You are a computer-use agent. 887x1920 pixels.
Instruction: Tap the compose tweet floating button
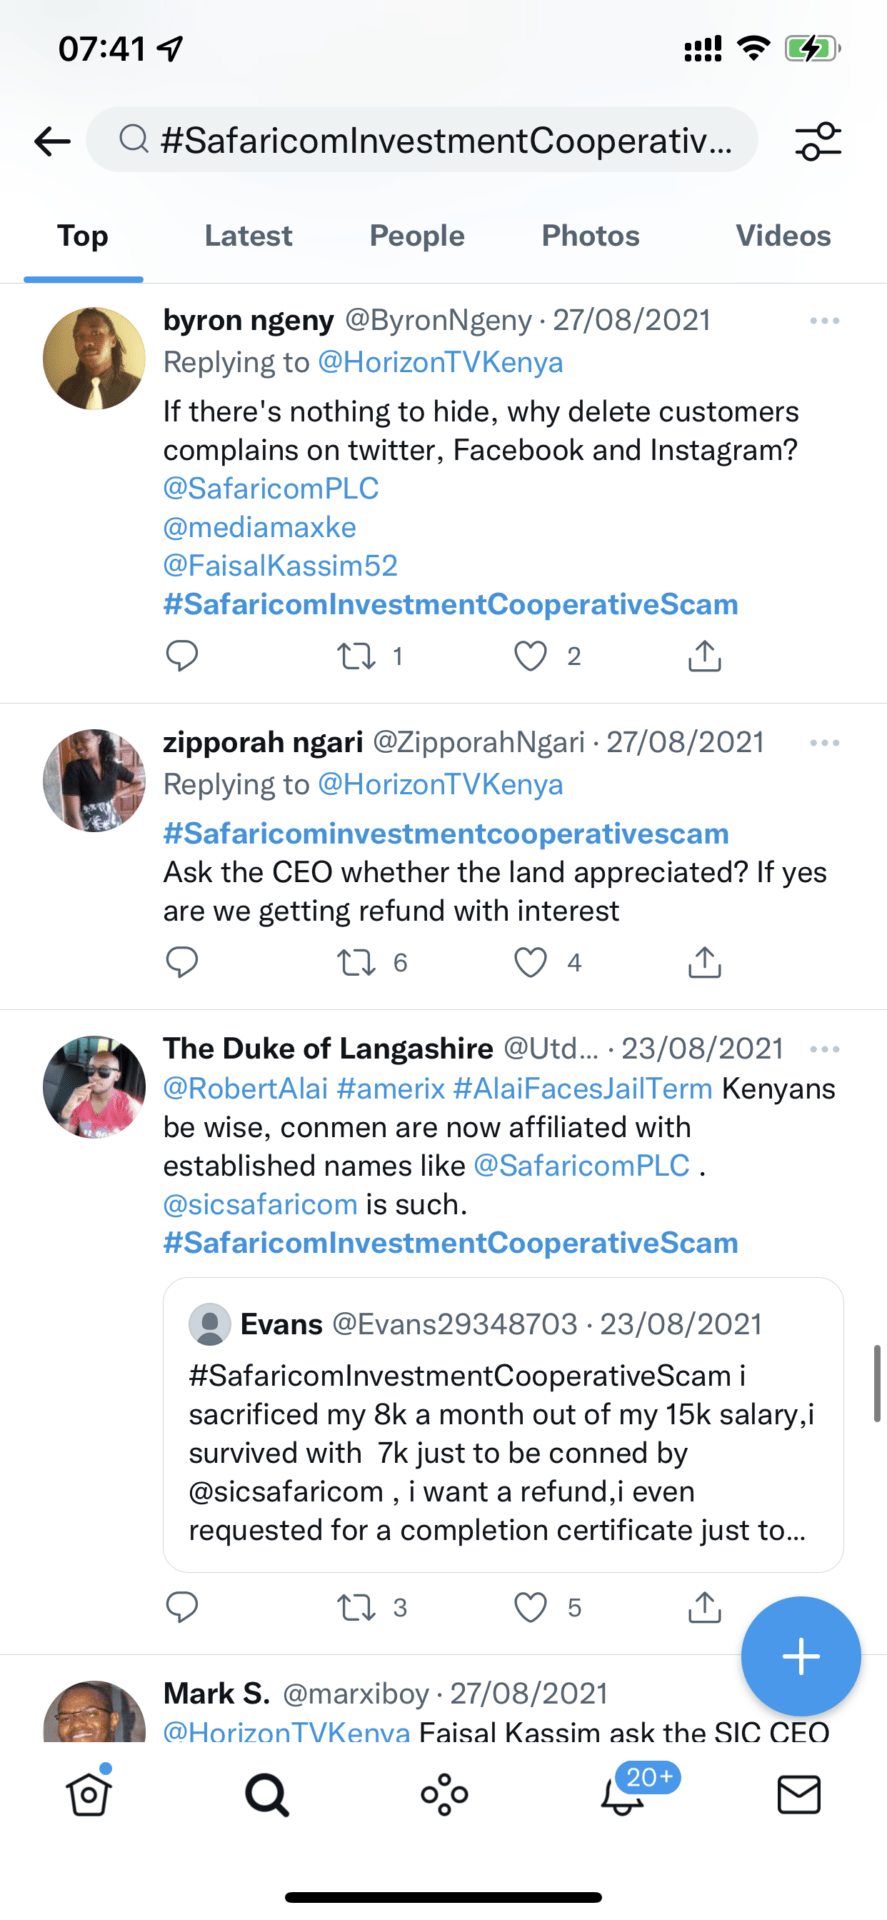coord(800,1657)
